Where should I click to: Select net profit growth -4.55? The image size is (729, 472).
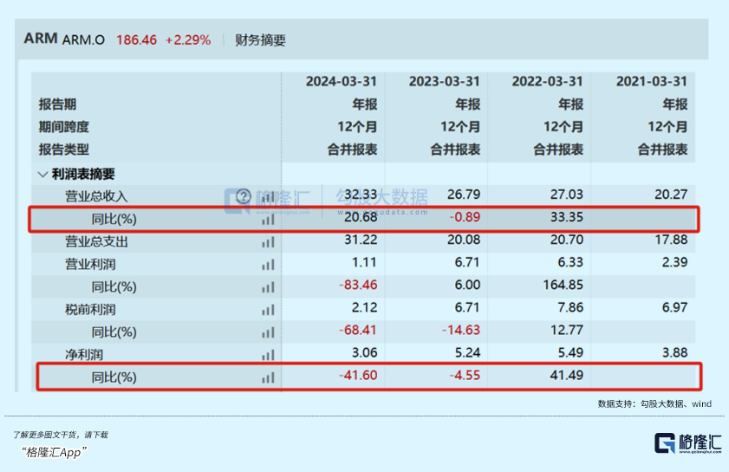coord(464,375)
